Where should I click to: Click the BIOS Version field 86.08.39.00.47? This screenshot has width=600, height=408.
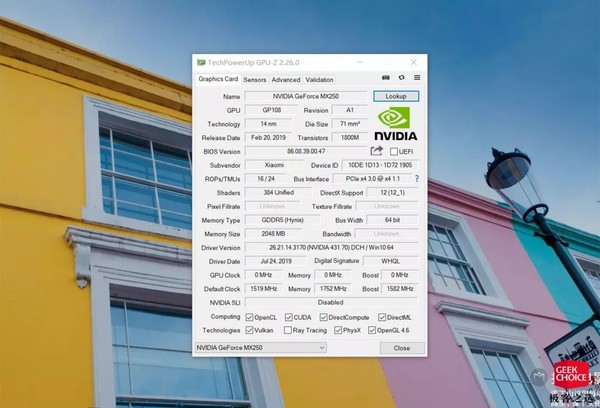click(x=306, y=151)
